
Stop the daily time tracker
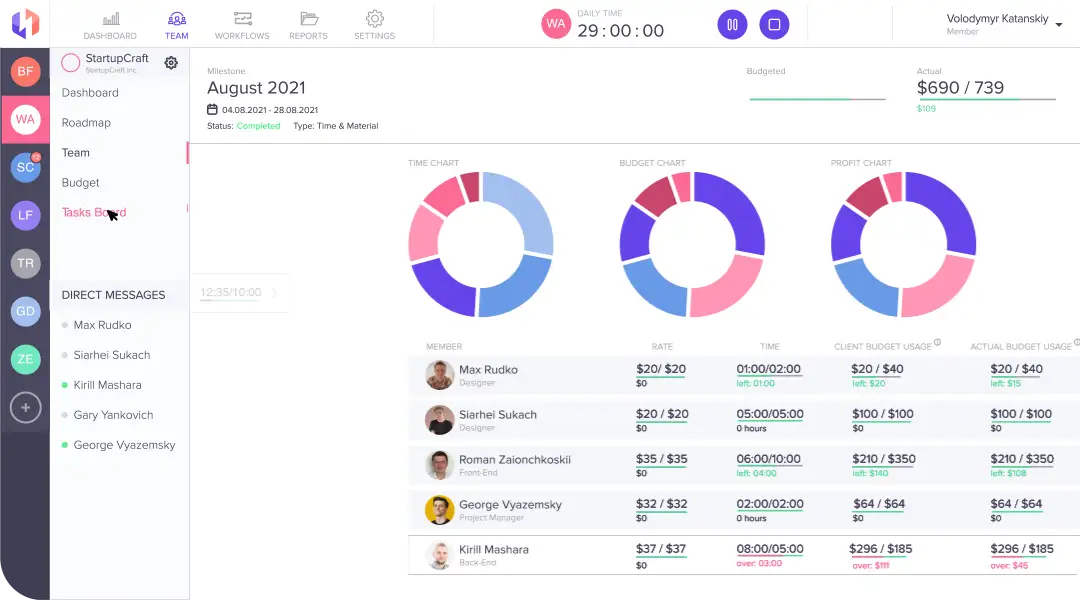coord(774,25)
